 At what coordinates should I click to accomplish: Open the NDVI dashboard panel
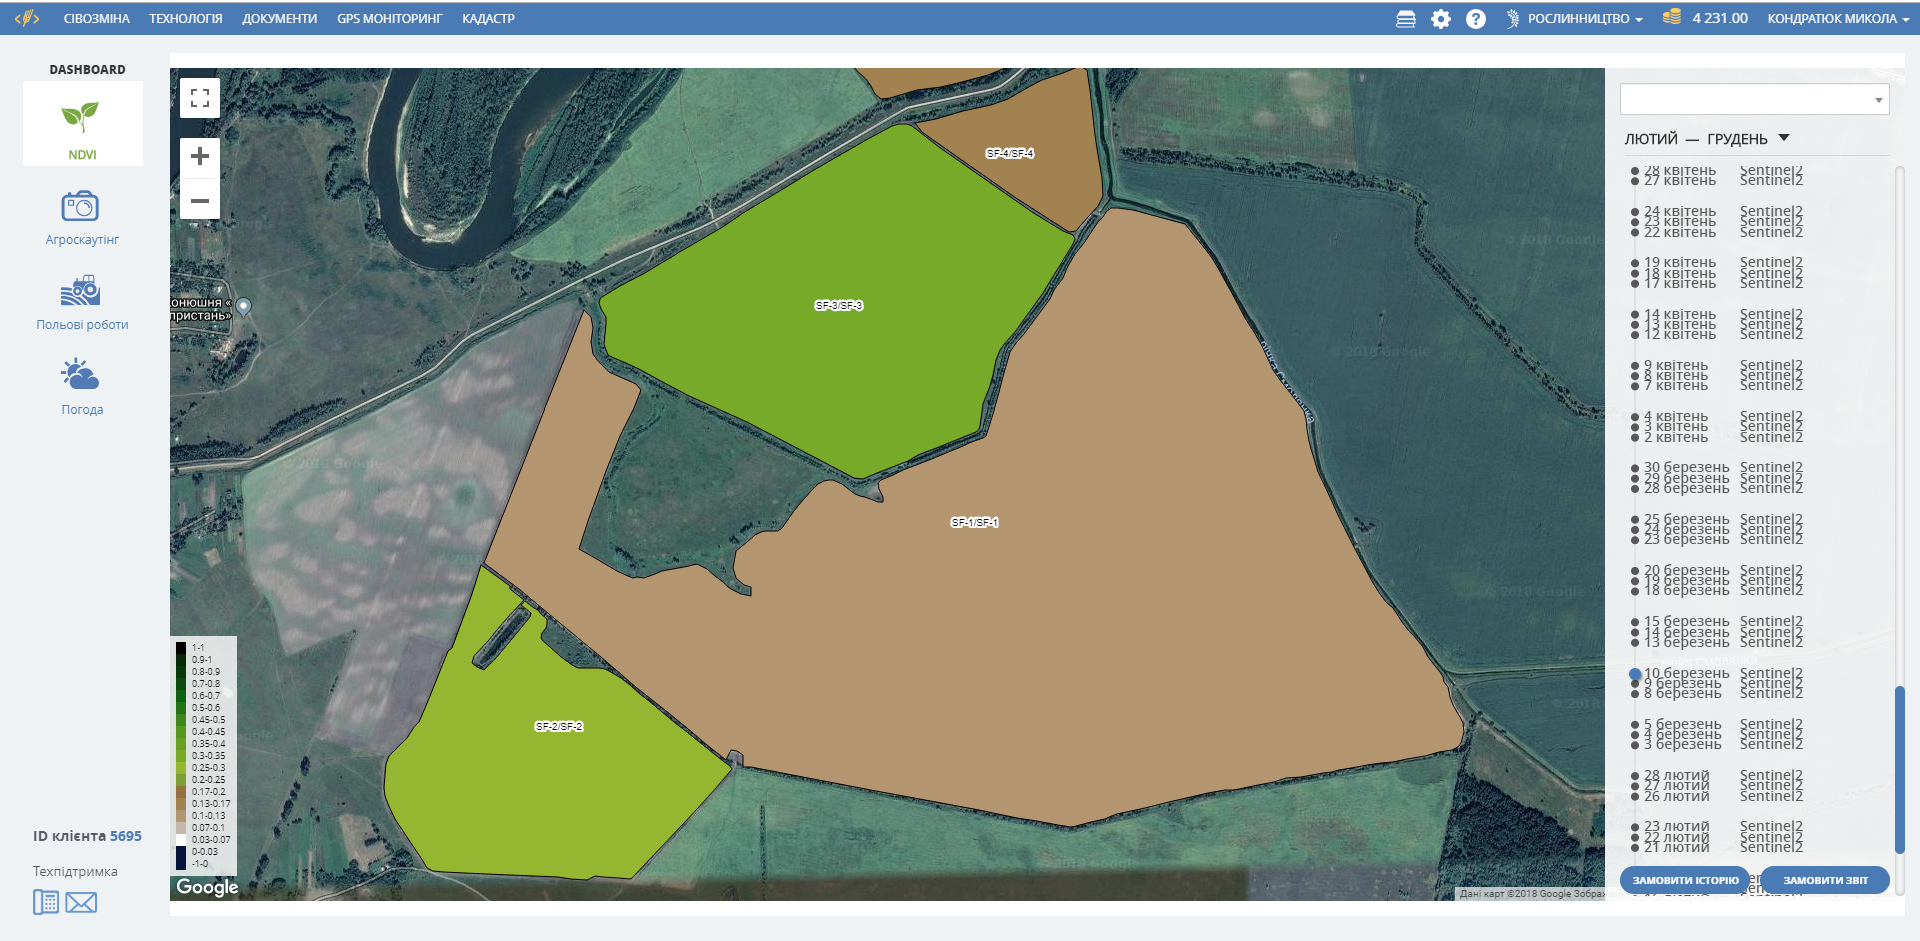pyautogui.click(x=82, y=124)
